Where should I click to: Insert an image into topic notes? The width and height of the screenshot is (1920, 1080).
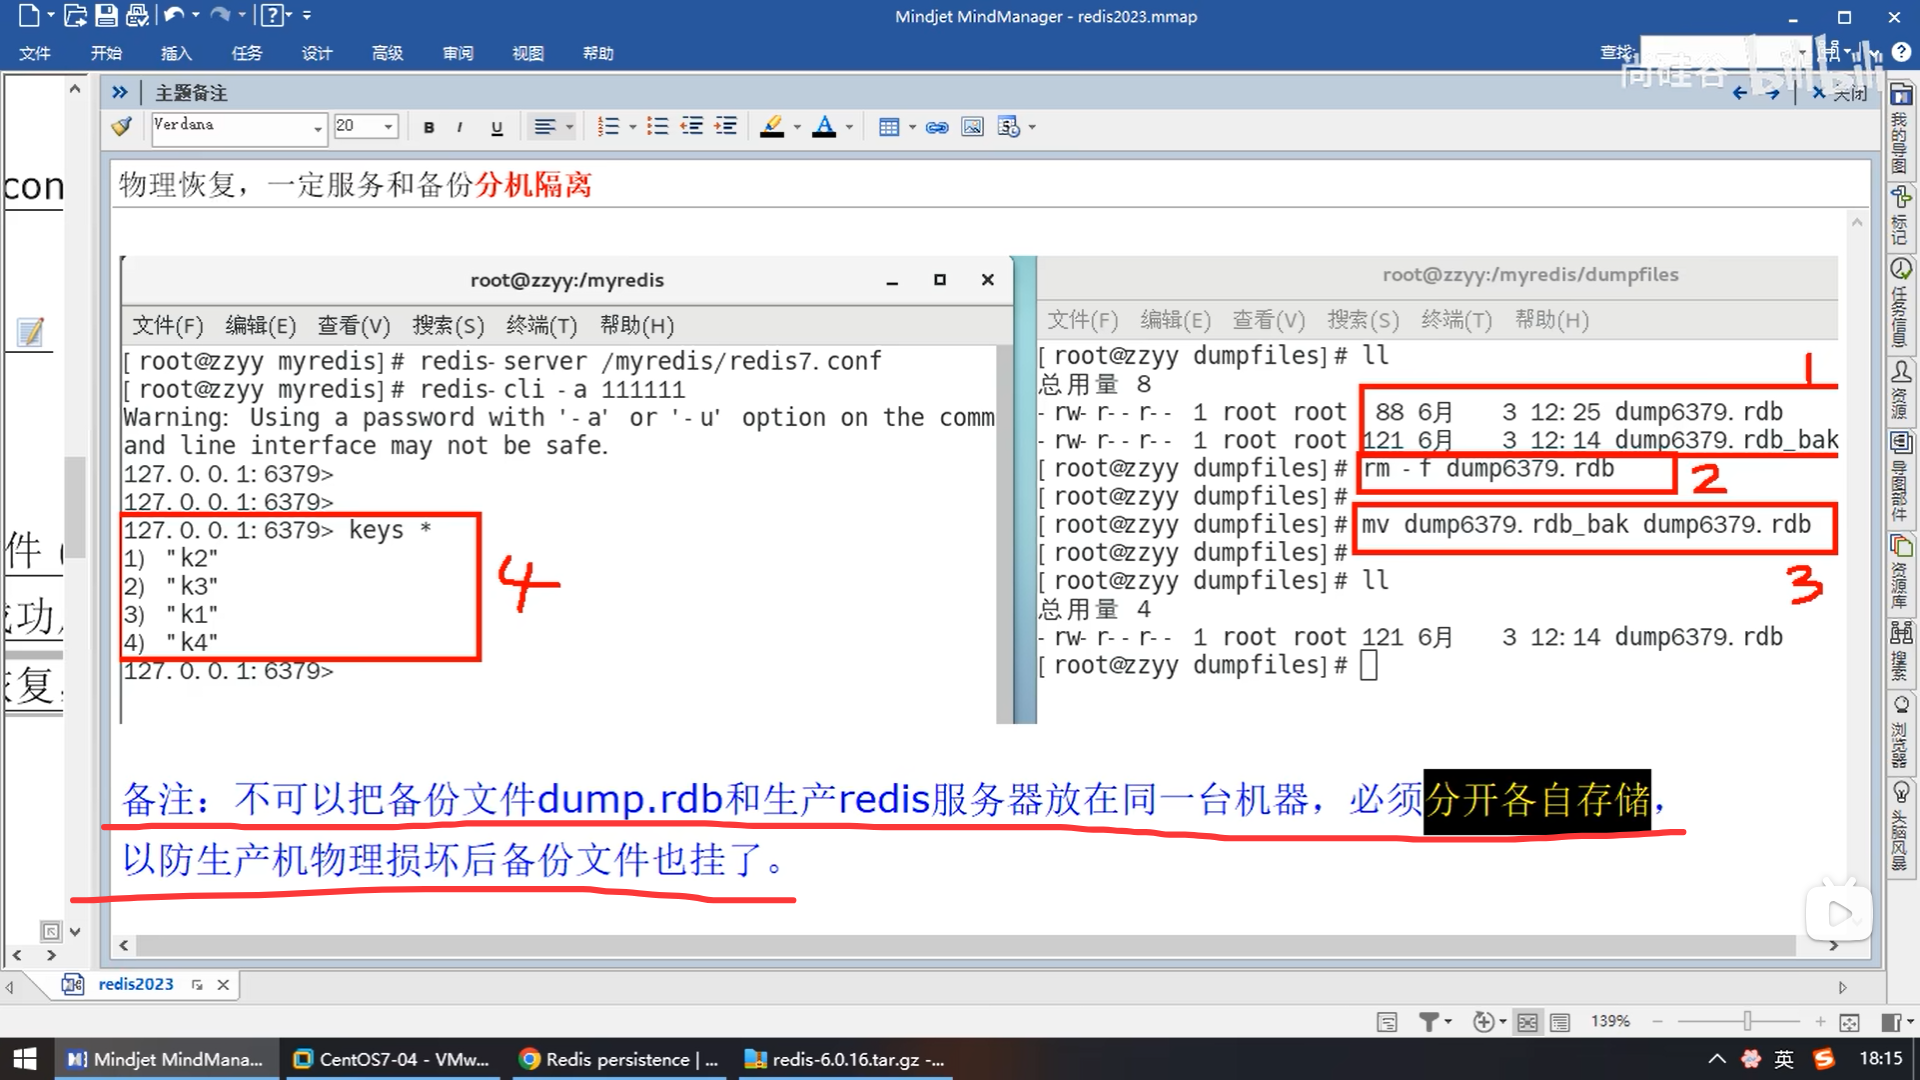coord(972,127)
